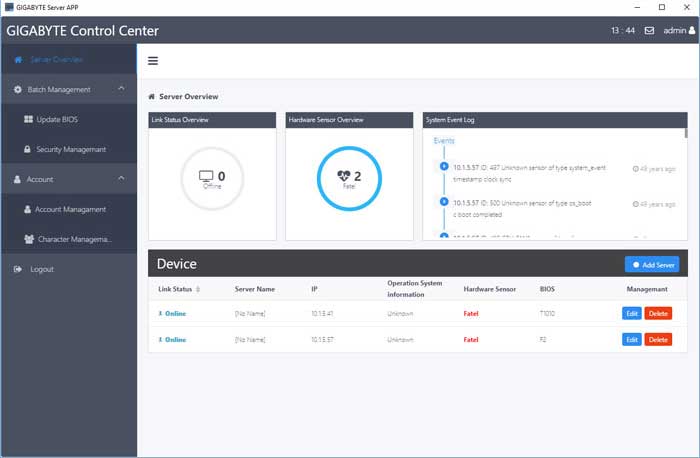Click Delete for server 10.1.5.41

(x=658, y=313)
